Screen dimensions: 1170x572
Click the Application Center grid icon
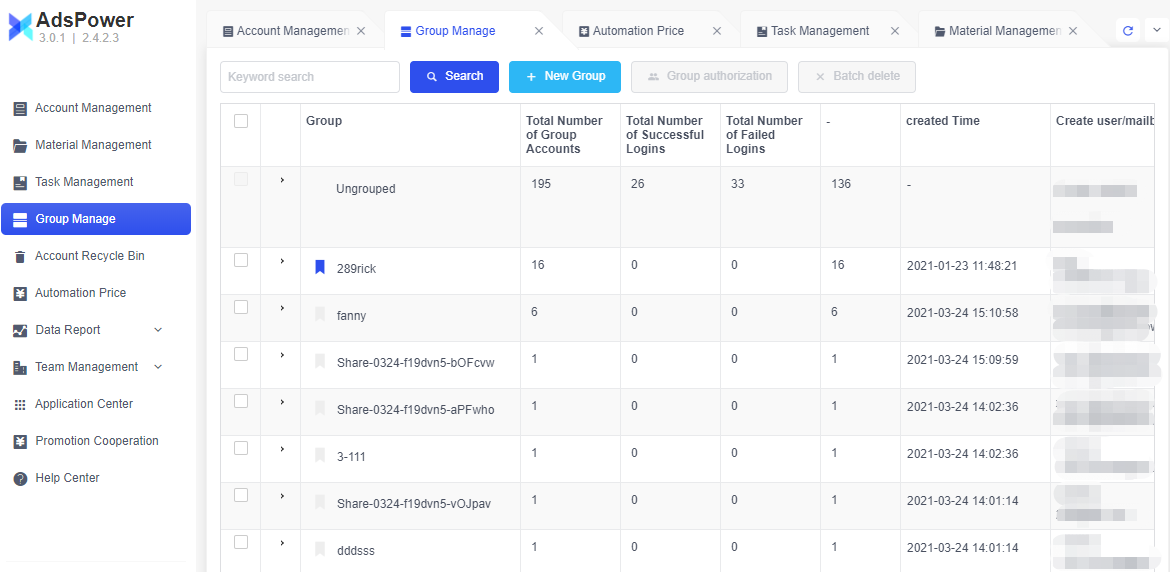tap(20, 405)
